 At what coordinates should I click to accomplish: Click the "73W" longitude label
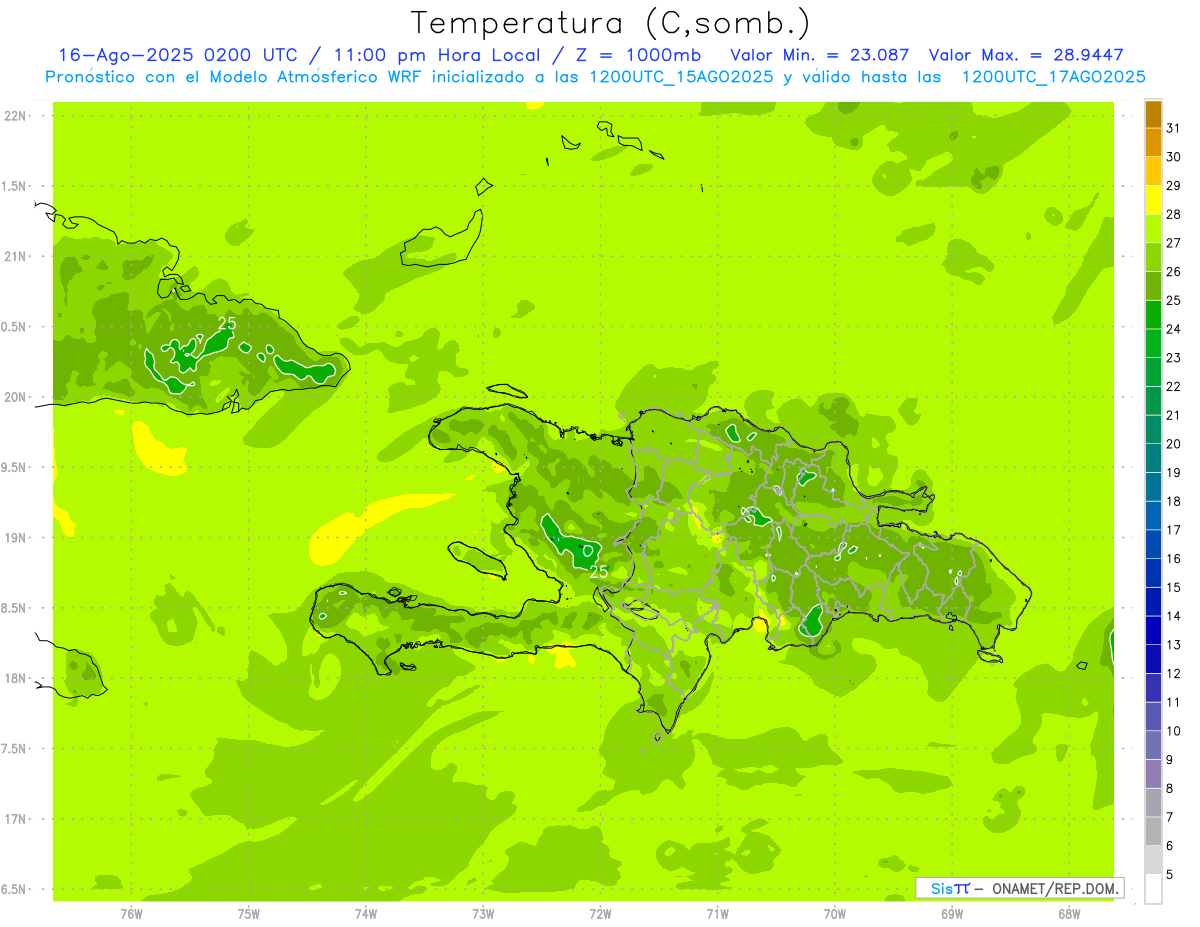[483, 914]
